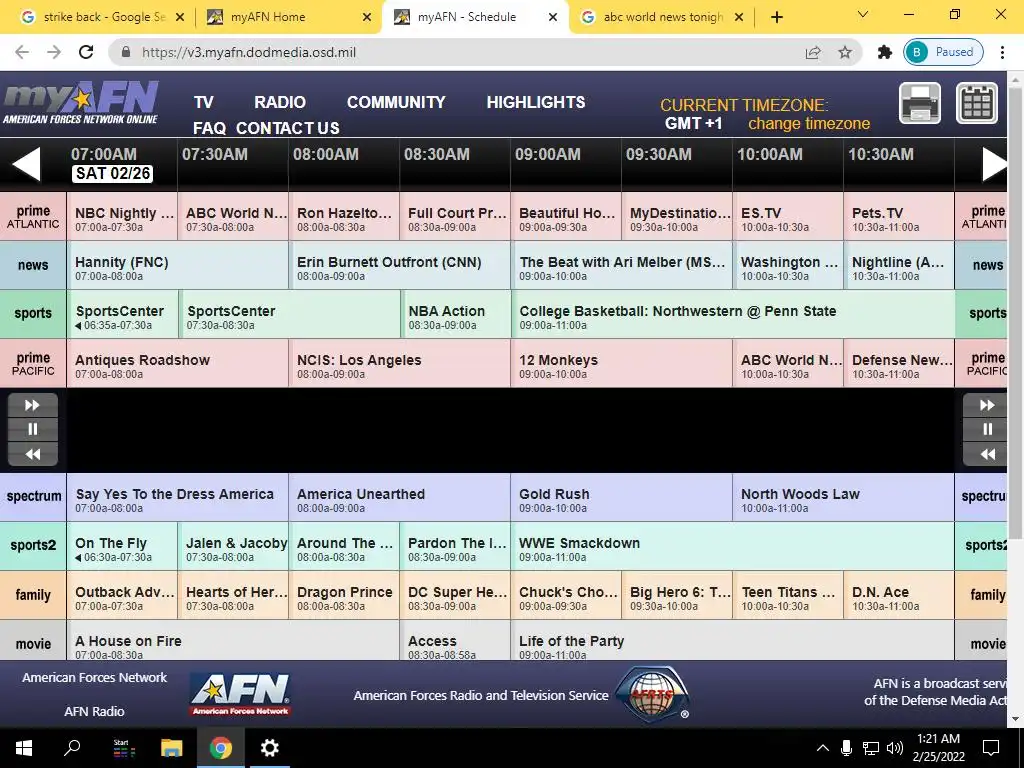Viewport: 1024px width, 768px height.
Task: Open volume control in system tray
Action: [x=895, y=748]
